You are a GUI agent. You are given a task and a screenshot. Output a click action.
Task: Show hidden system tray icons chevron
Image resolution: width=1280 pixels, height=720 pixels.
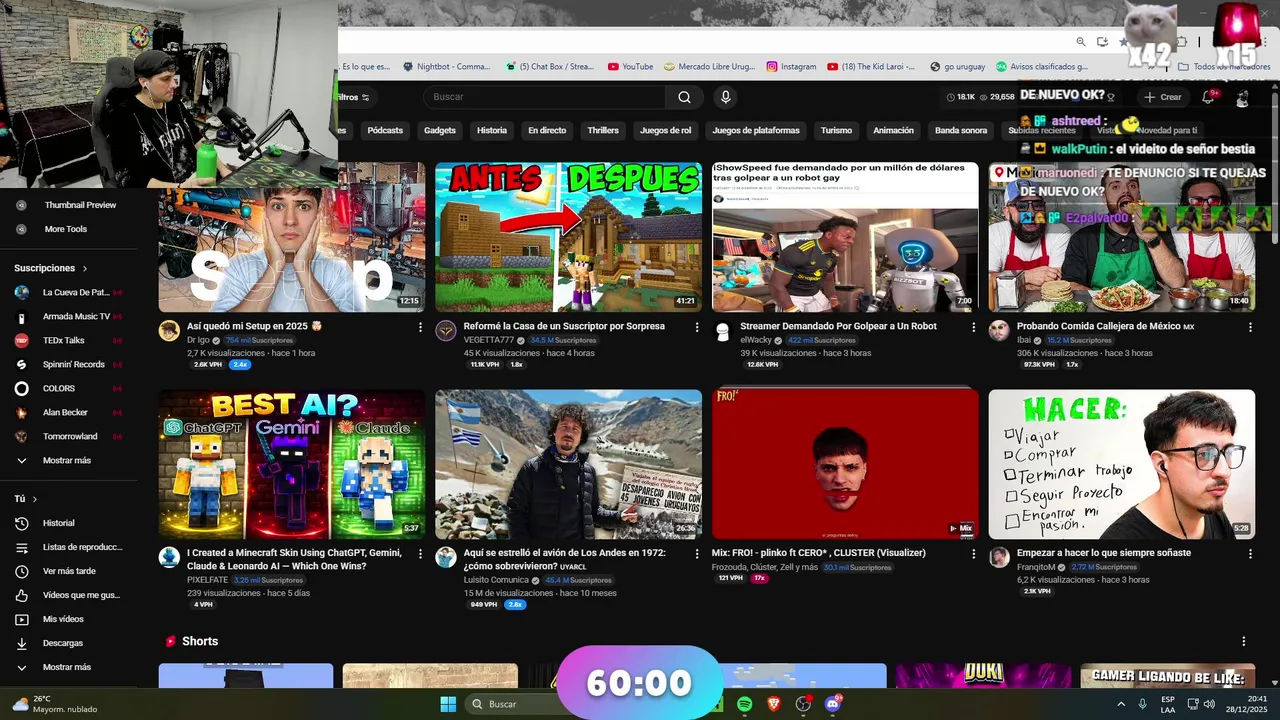1119,704
